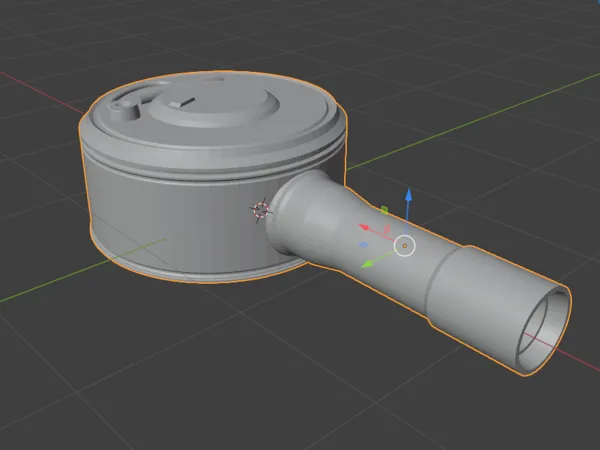Viewport: 600px width, 450px height.
Task: Click the green plane handle of the gizmo
Action: [x=385, y=210]
